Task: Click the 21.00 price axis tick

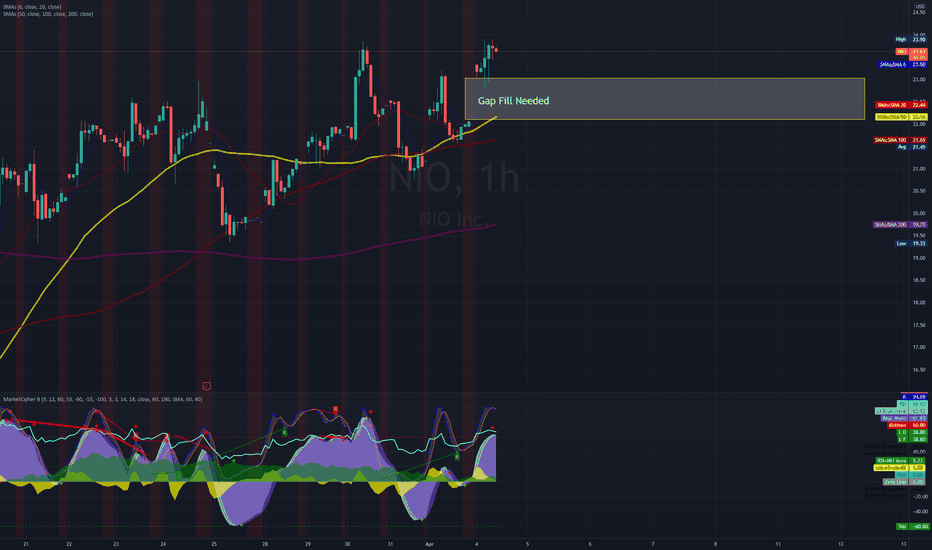Action: tap(919, 169)
